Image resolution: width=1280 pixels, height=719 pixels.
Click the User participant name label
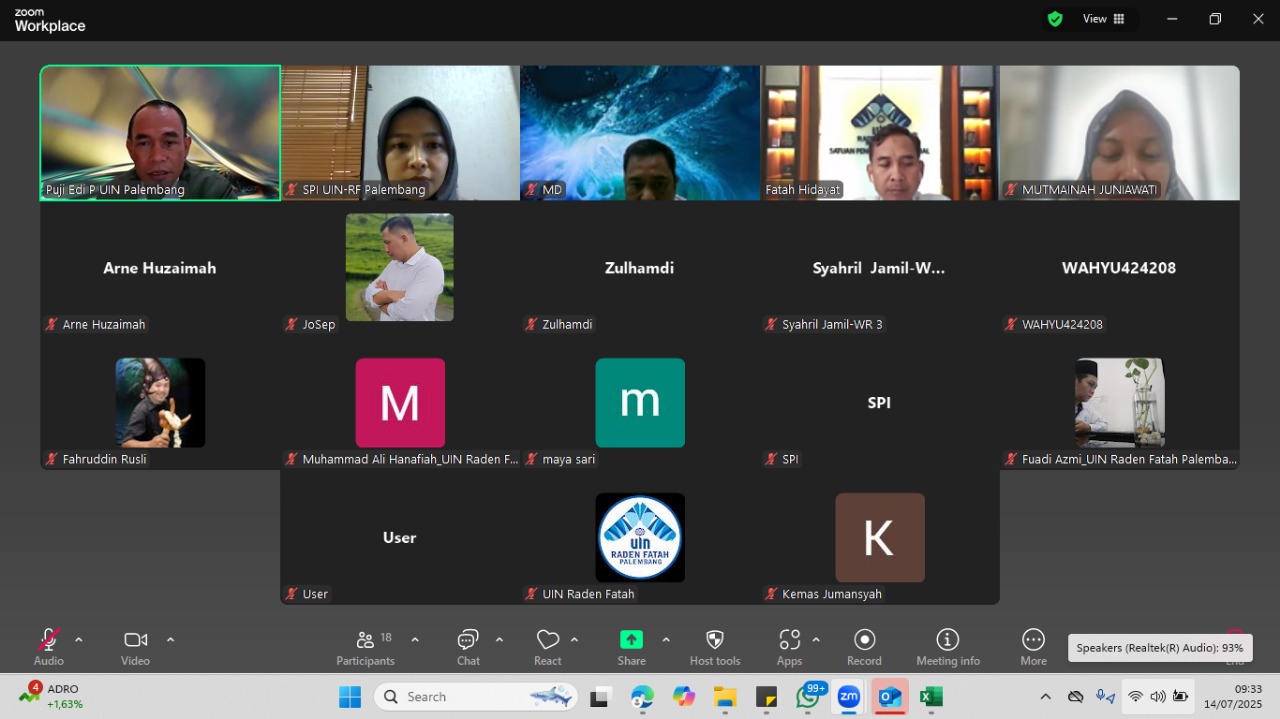315,594
